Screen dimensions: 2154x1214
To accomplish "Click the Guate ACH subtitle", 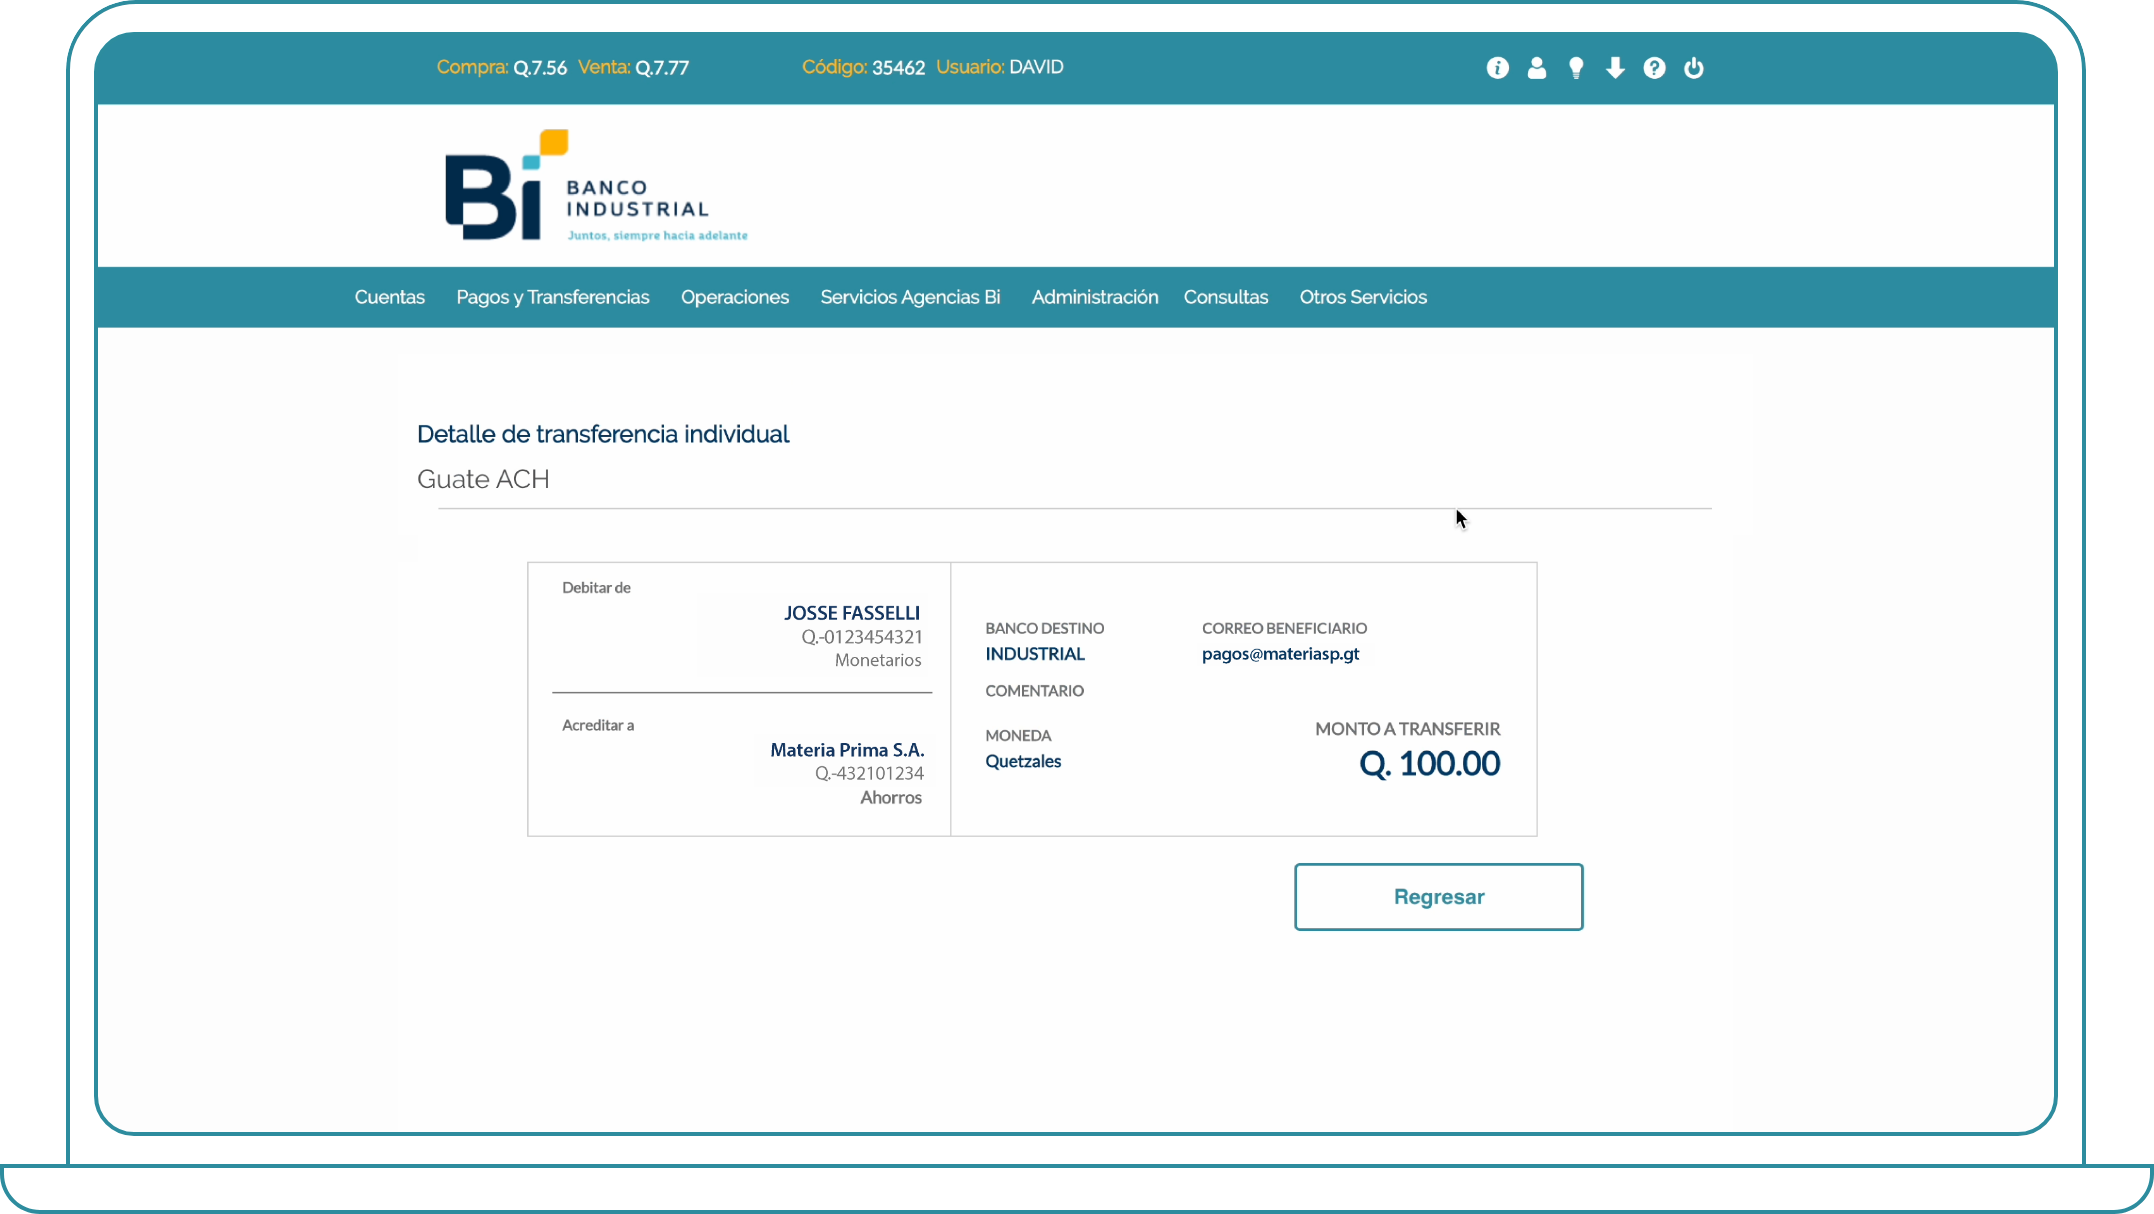I will [x=483, y=479].
